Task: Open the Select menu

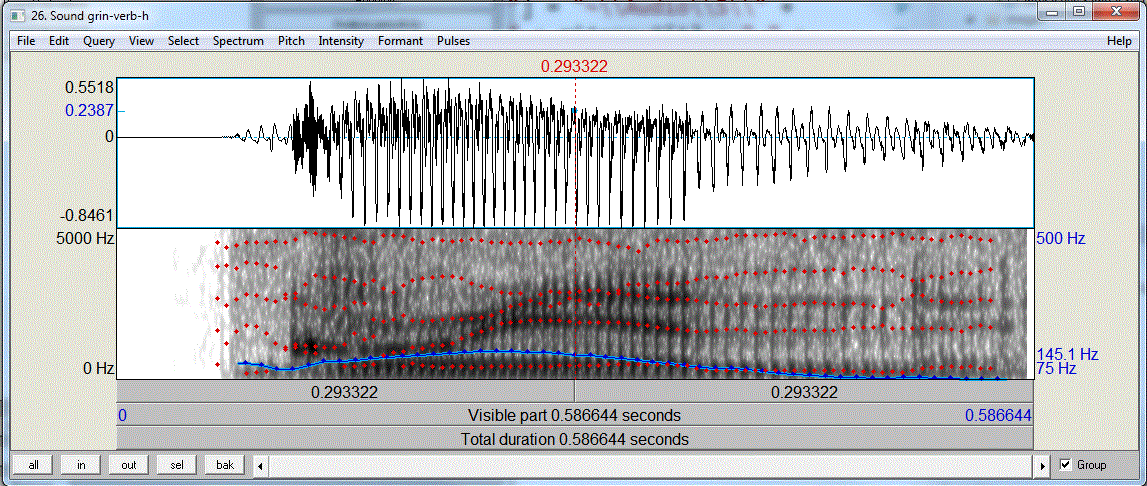Action: point(183,41)
